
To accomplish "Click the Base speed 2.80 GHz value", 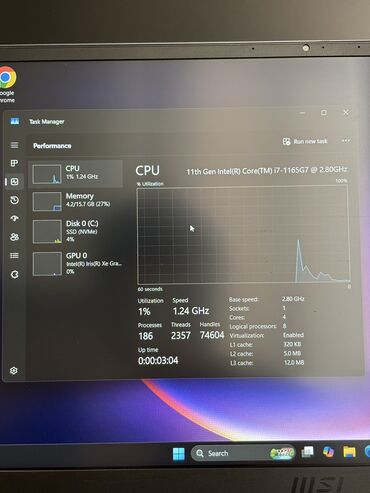I will [x=293, y=299].
